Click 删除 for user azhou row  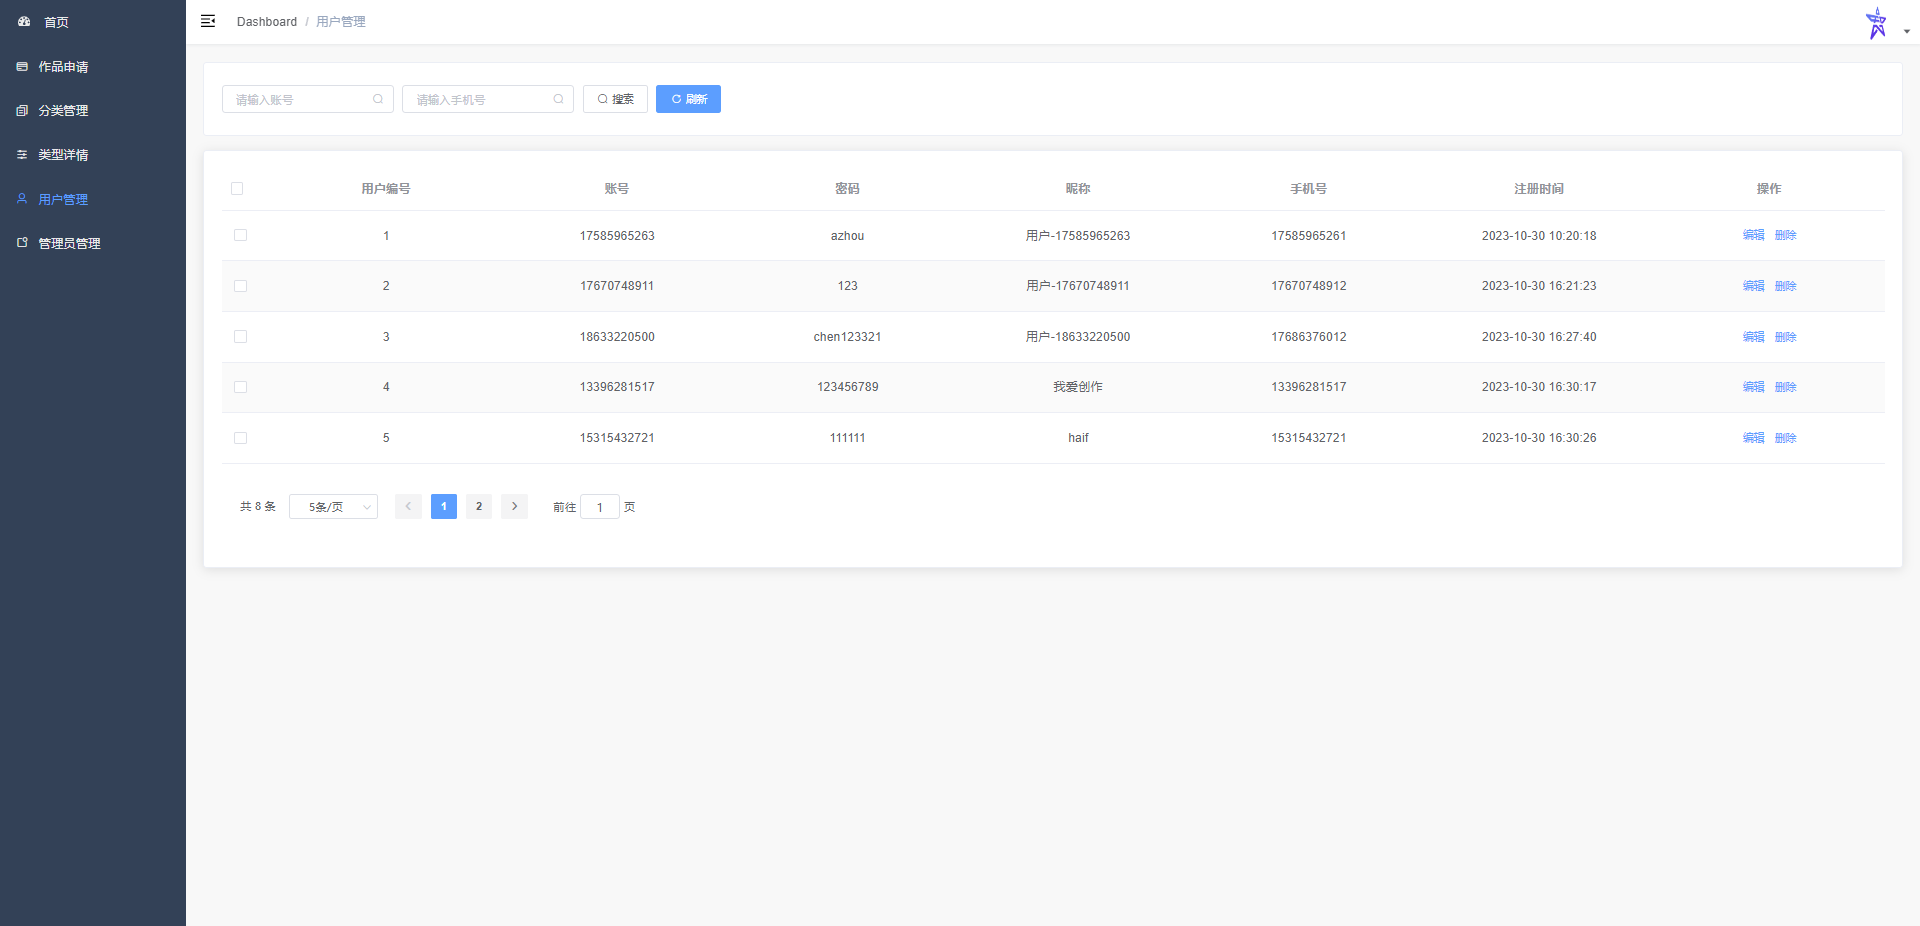[x=1785, y=235]
